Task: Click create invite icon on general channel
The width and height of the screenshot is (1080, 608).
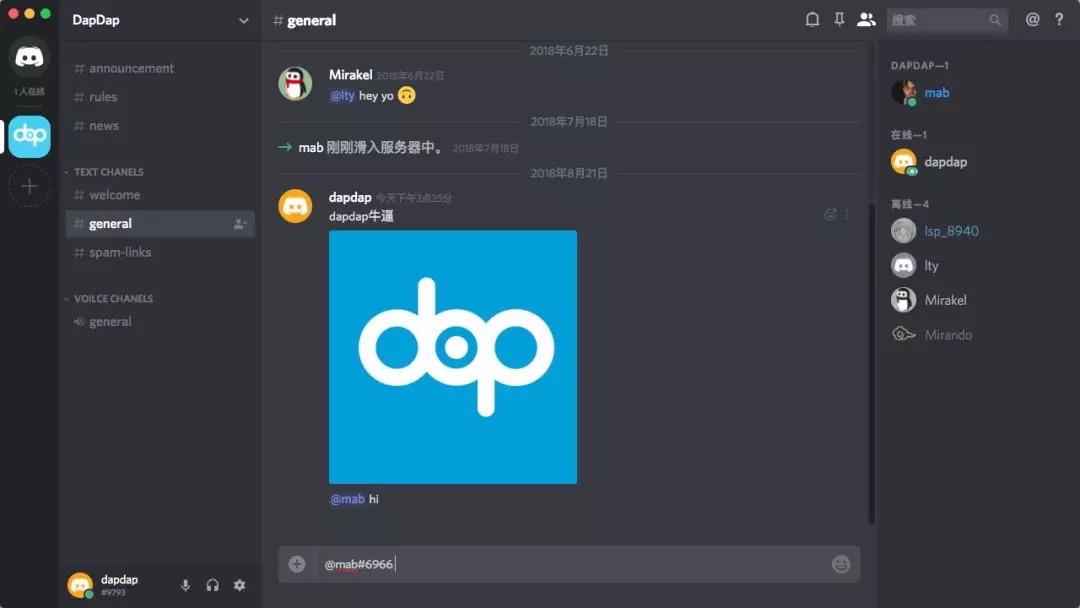Action: point(239,224)
